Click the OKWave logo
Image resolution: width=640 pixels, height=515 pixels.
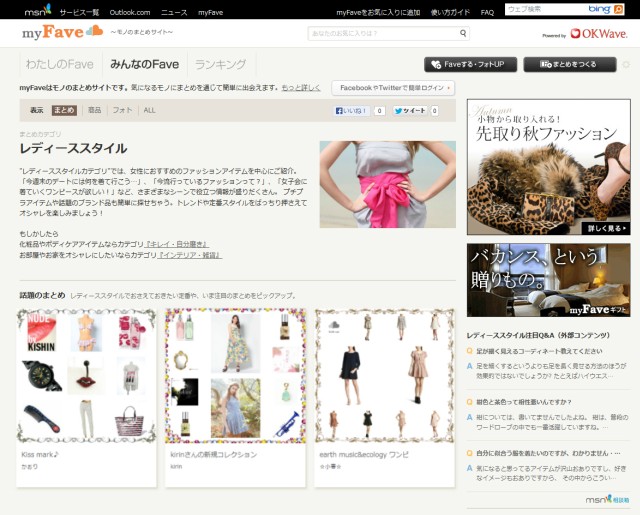point(599,34)
